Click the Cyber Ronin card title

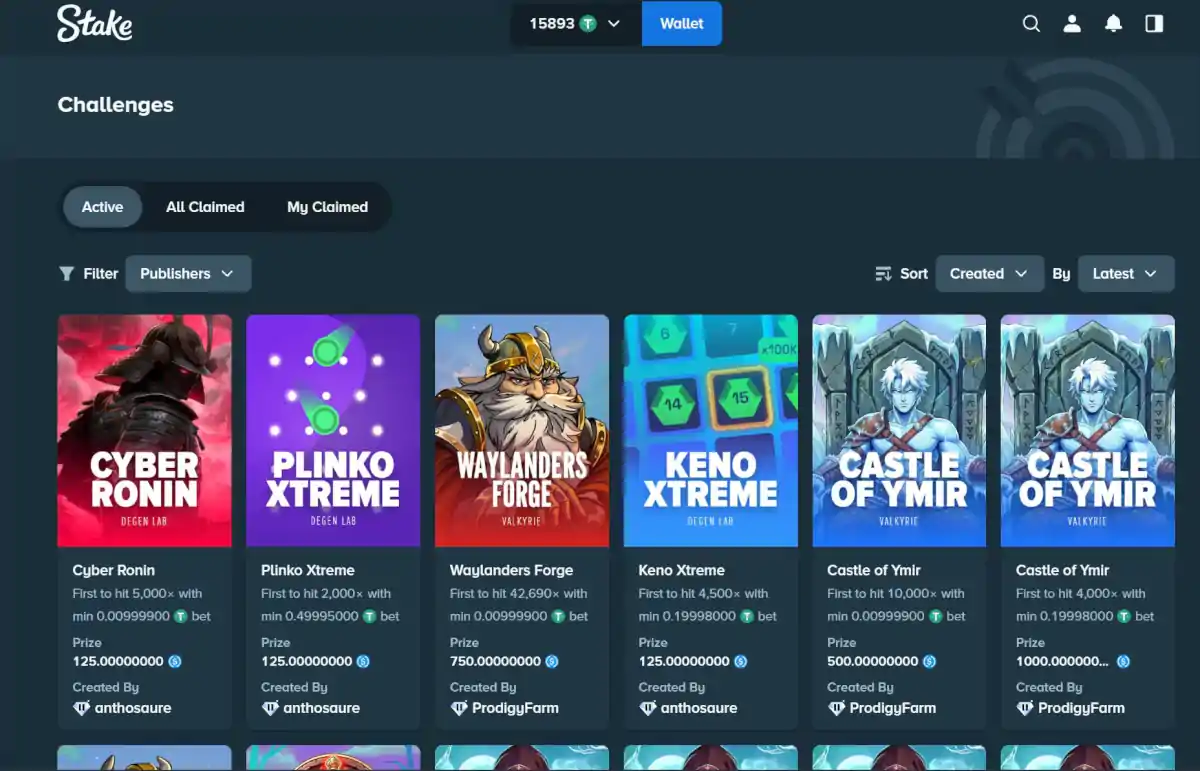[x=114, y=570]
